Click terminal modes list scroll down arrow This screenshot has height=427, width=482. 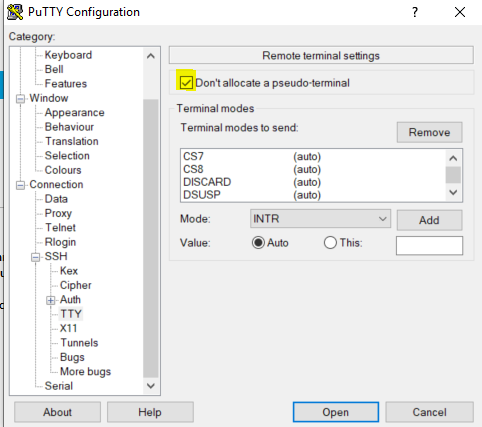coord(453,192)
